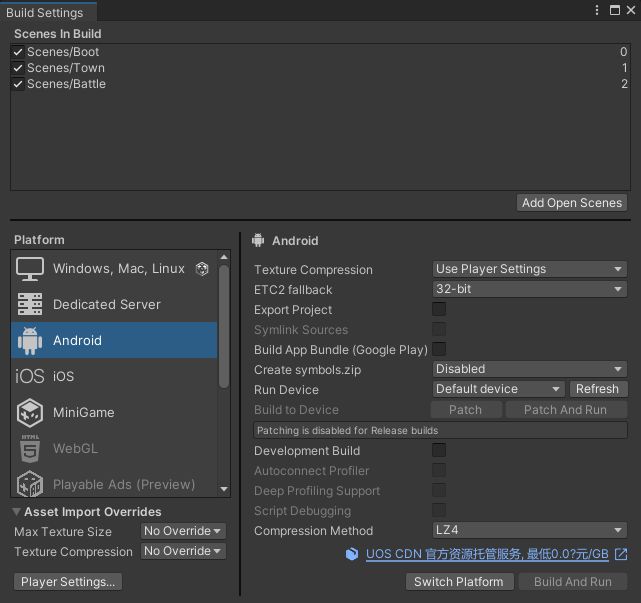Click the Patching is disabled for Release builds message
641x603 pixels.
tap(440, 430)
